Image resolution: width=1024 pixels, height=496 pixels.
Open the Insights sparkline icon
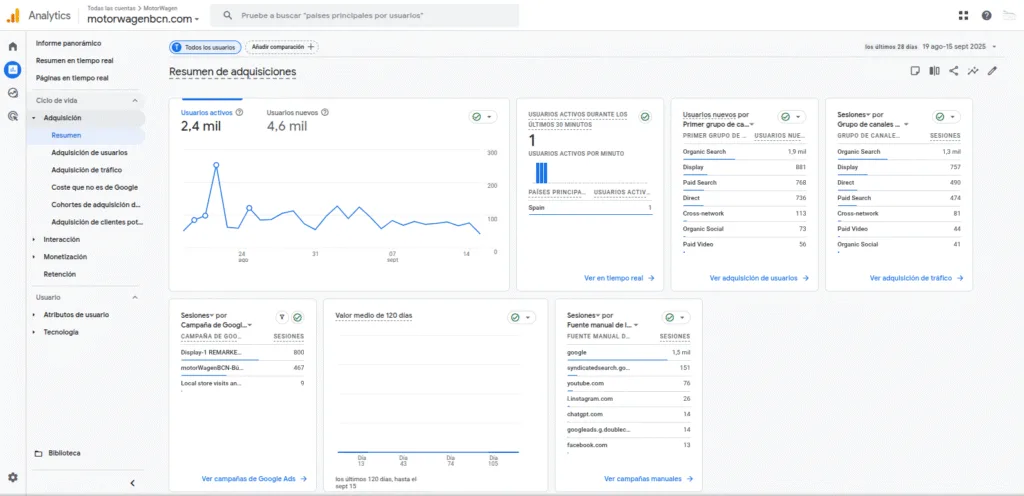point(973,71)
